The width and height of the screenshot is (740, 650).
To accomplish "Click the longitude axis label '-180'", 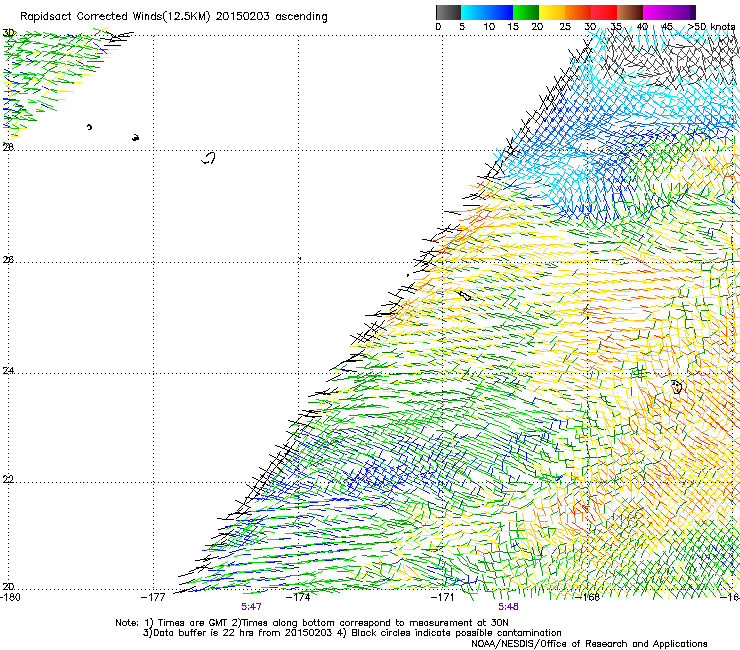I will tap(10, 597).
